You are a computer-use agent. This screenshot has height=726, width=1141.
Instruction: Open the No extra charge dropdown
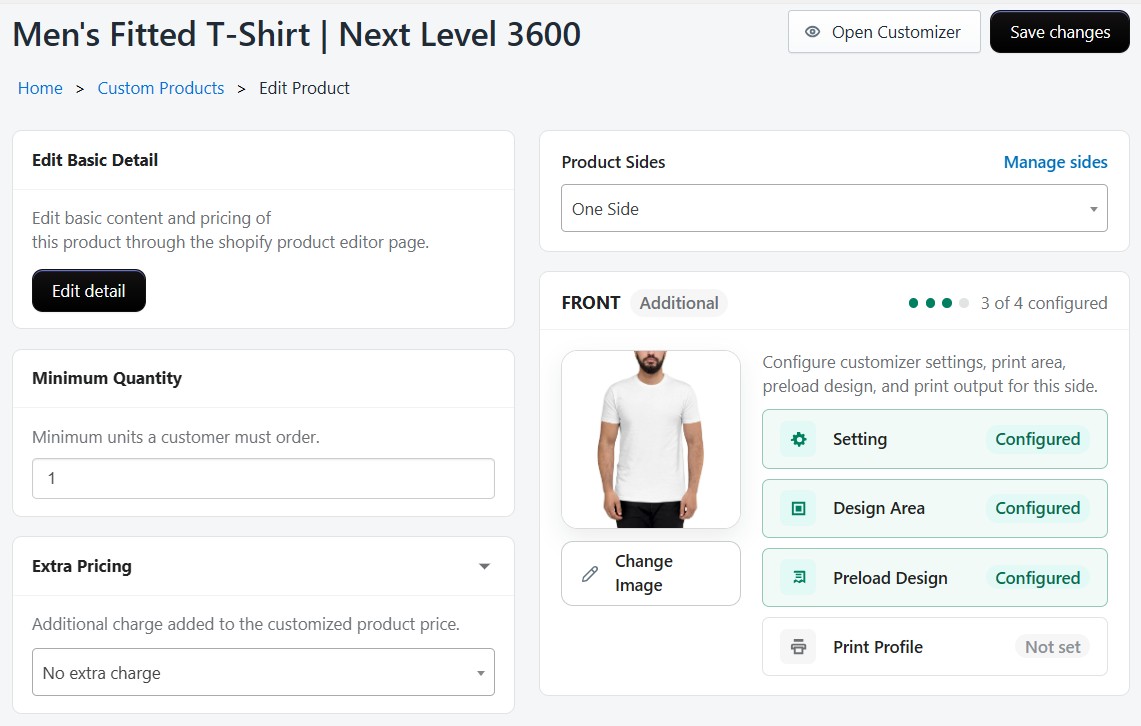point(262,672)
